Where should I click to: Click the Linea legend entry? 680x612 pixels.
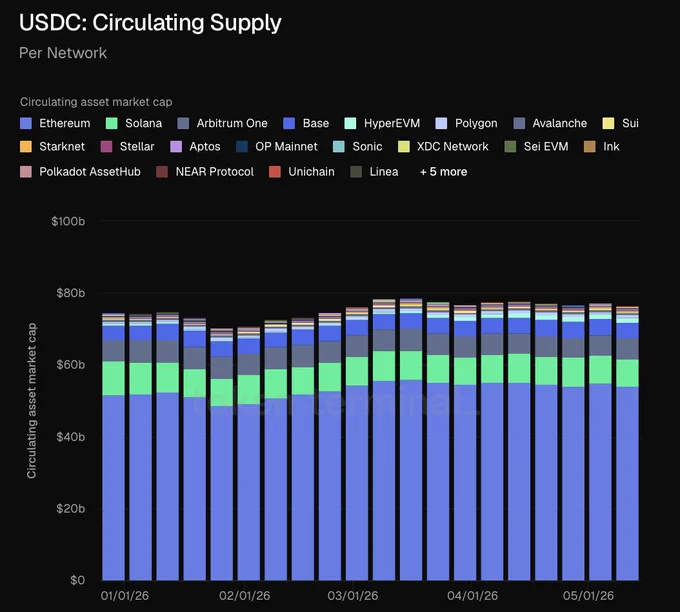pos(374,172)
